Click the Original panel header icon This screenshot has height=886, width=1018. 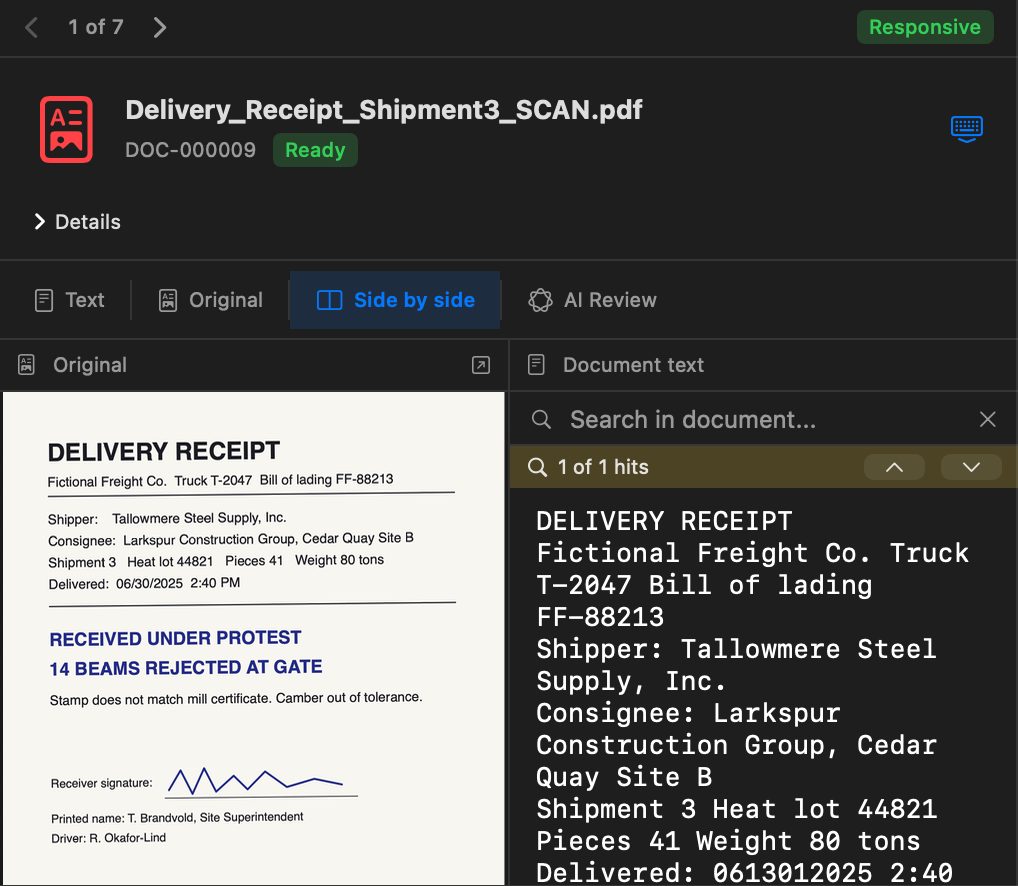[26, 365]
